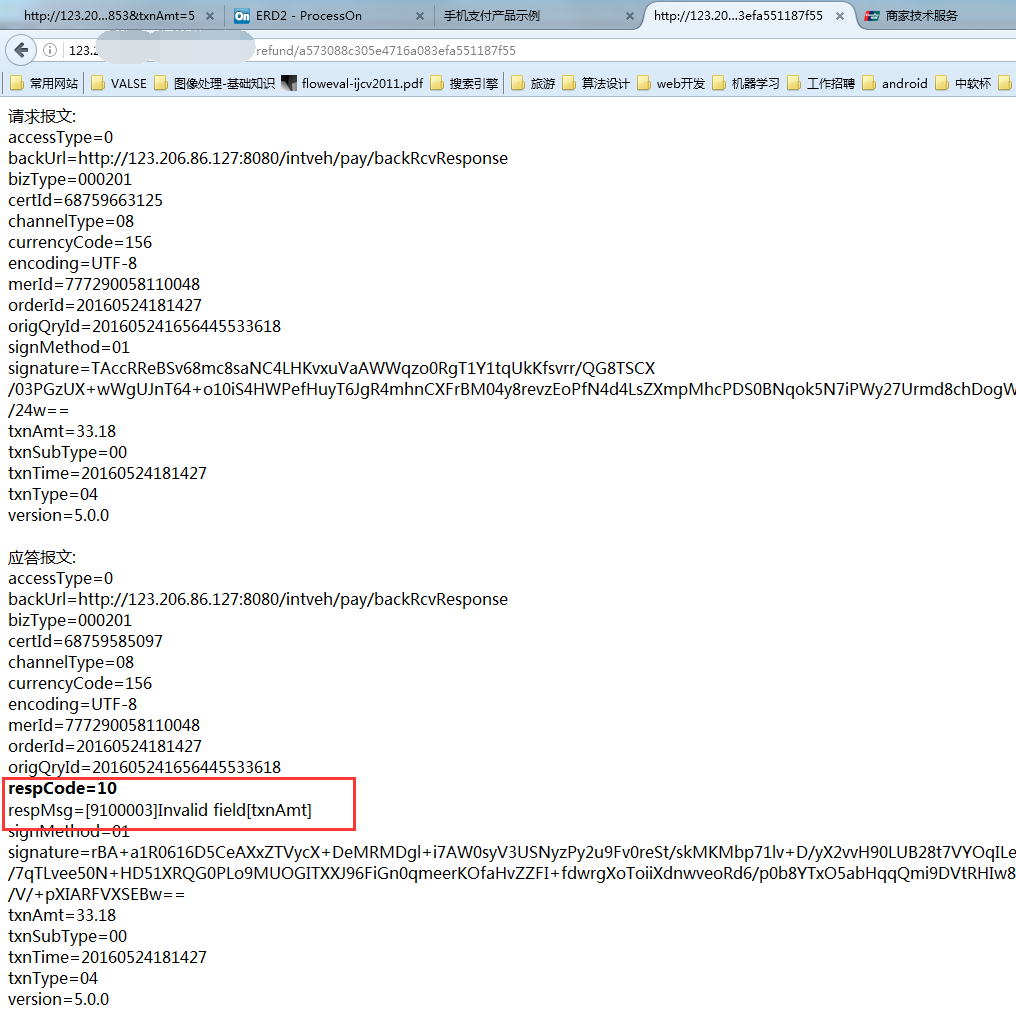Click request signature=TAccRReBSv68 line

point(332,368)
